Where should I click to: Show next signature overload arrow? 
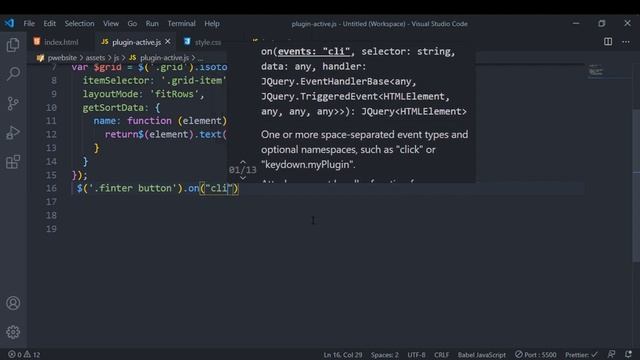243,178
